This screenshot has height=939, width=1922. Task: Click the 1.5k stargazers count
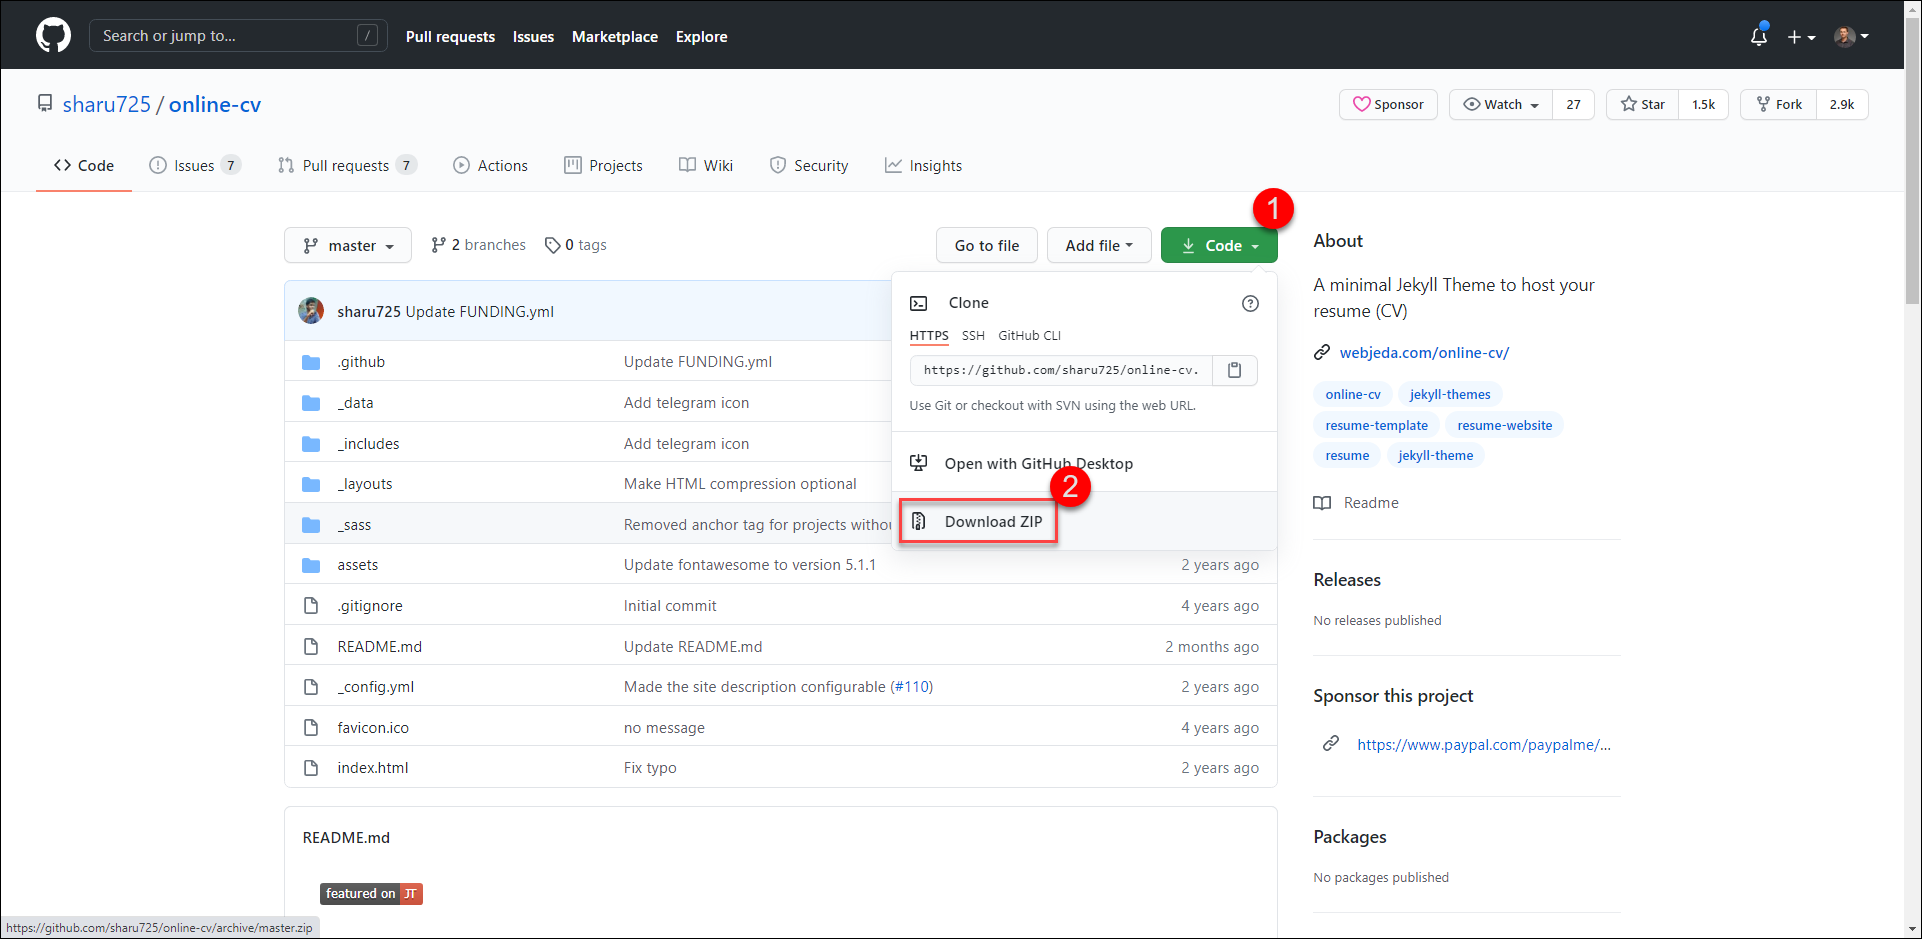1703,104
